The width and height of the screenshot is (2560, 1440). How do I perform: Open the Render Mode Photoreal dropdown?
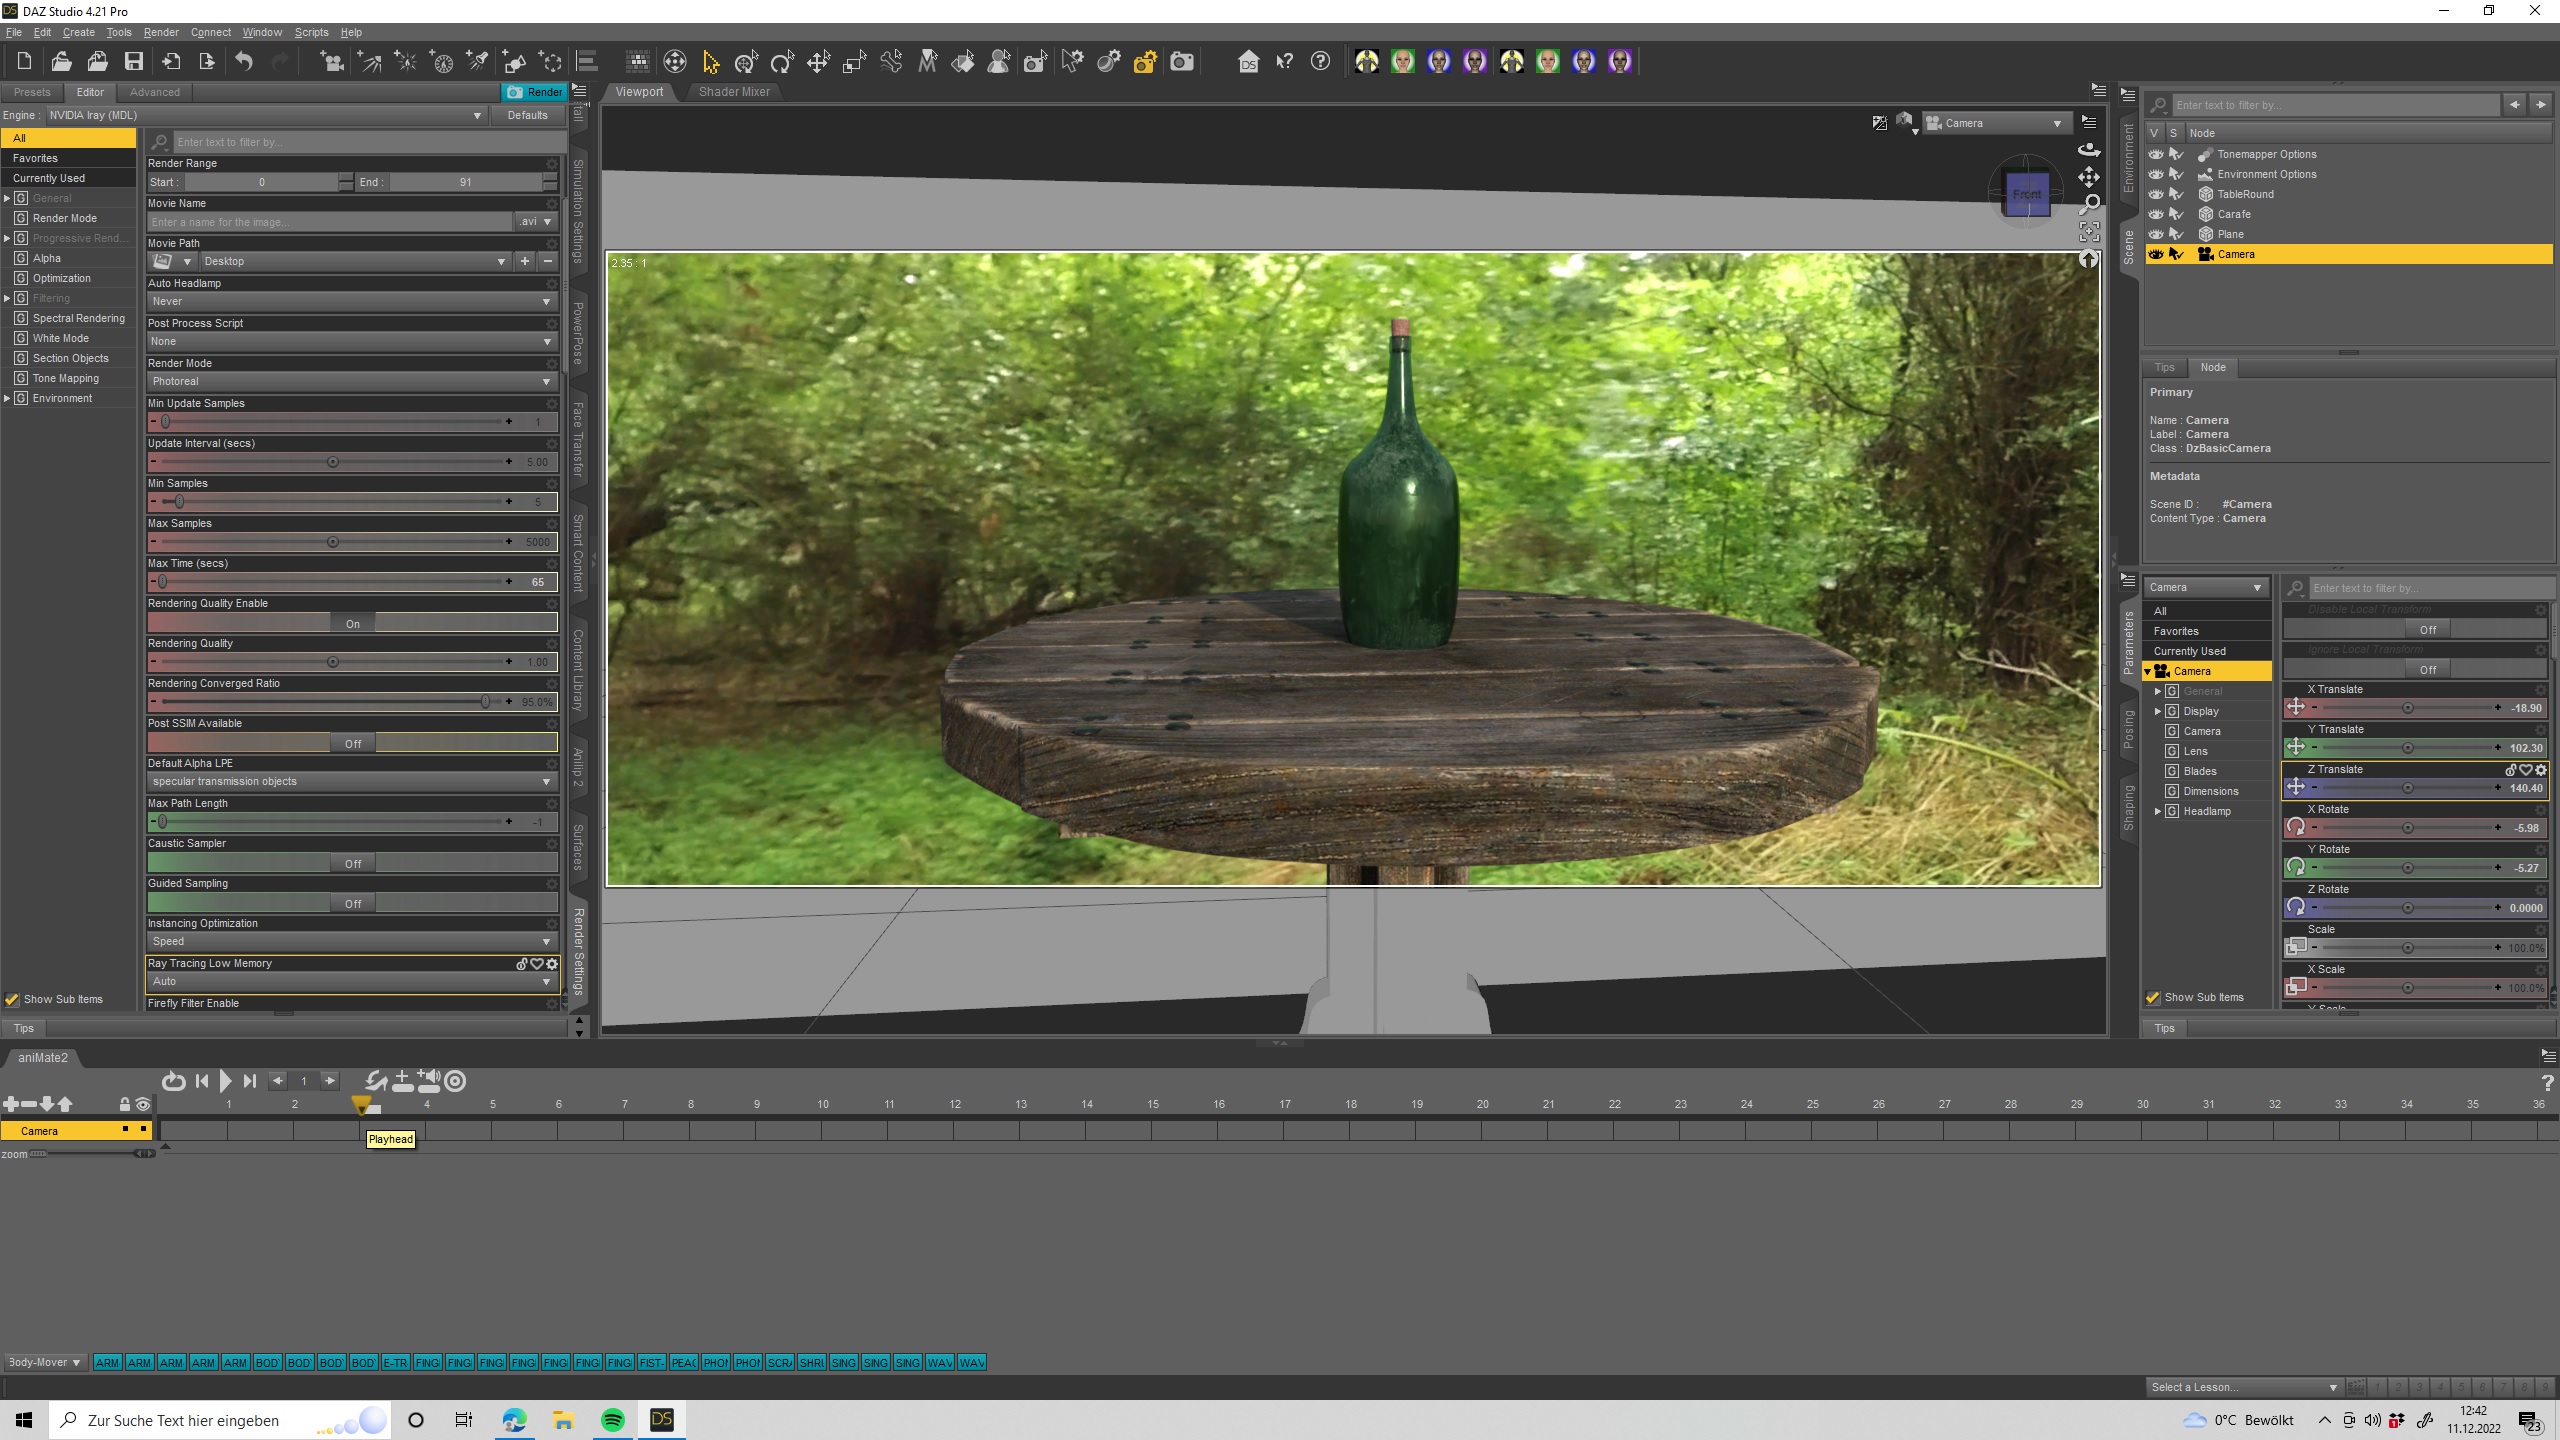coord(351,381)
